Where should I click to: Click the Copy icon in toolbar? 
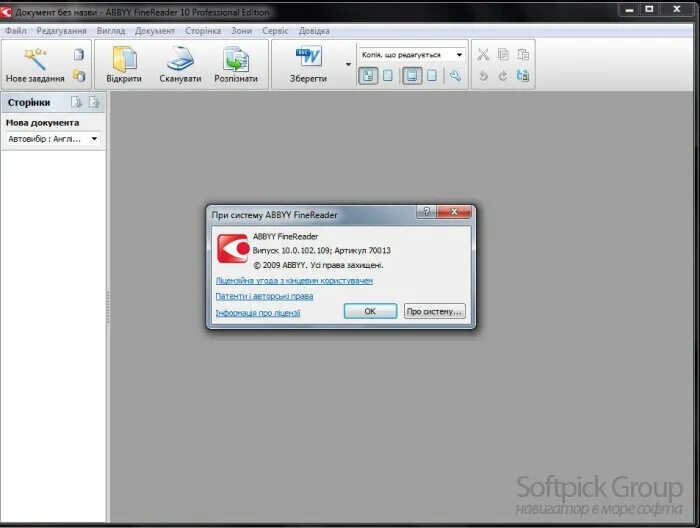(x=503, y=54)
